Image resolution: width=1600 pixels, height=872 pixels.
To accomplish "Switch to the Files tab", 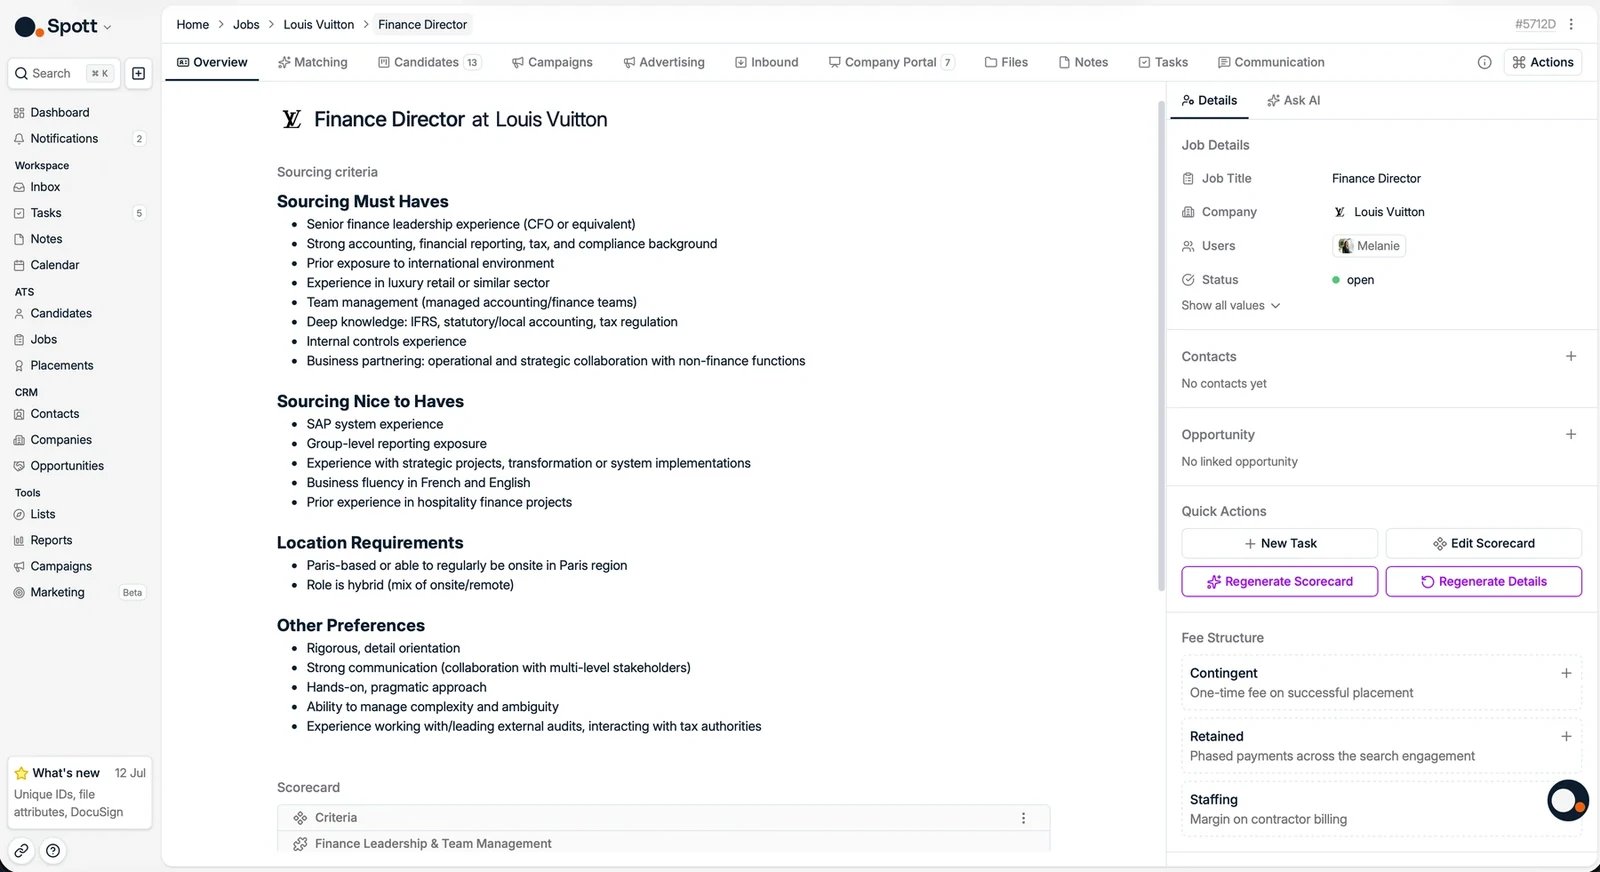I will pos(1006,62).
